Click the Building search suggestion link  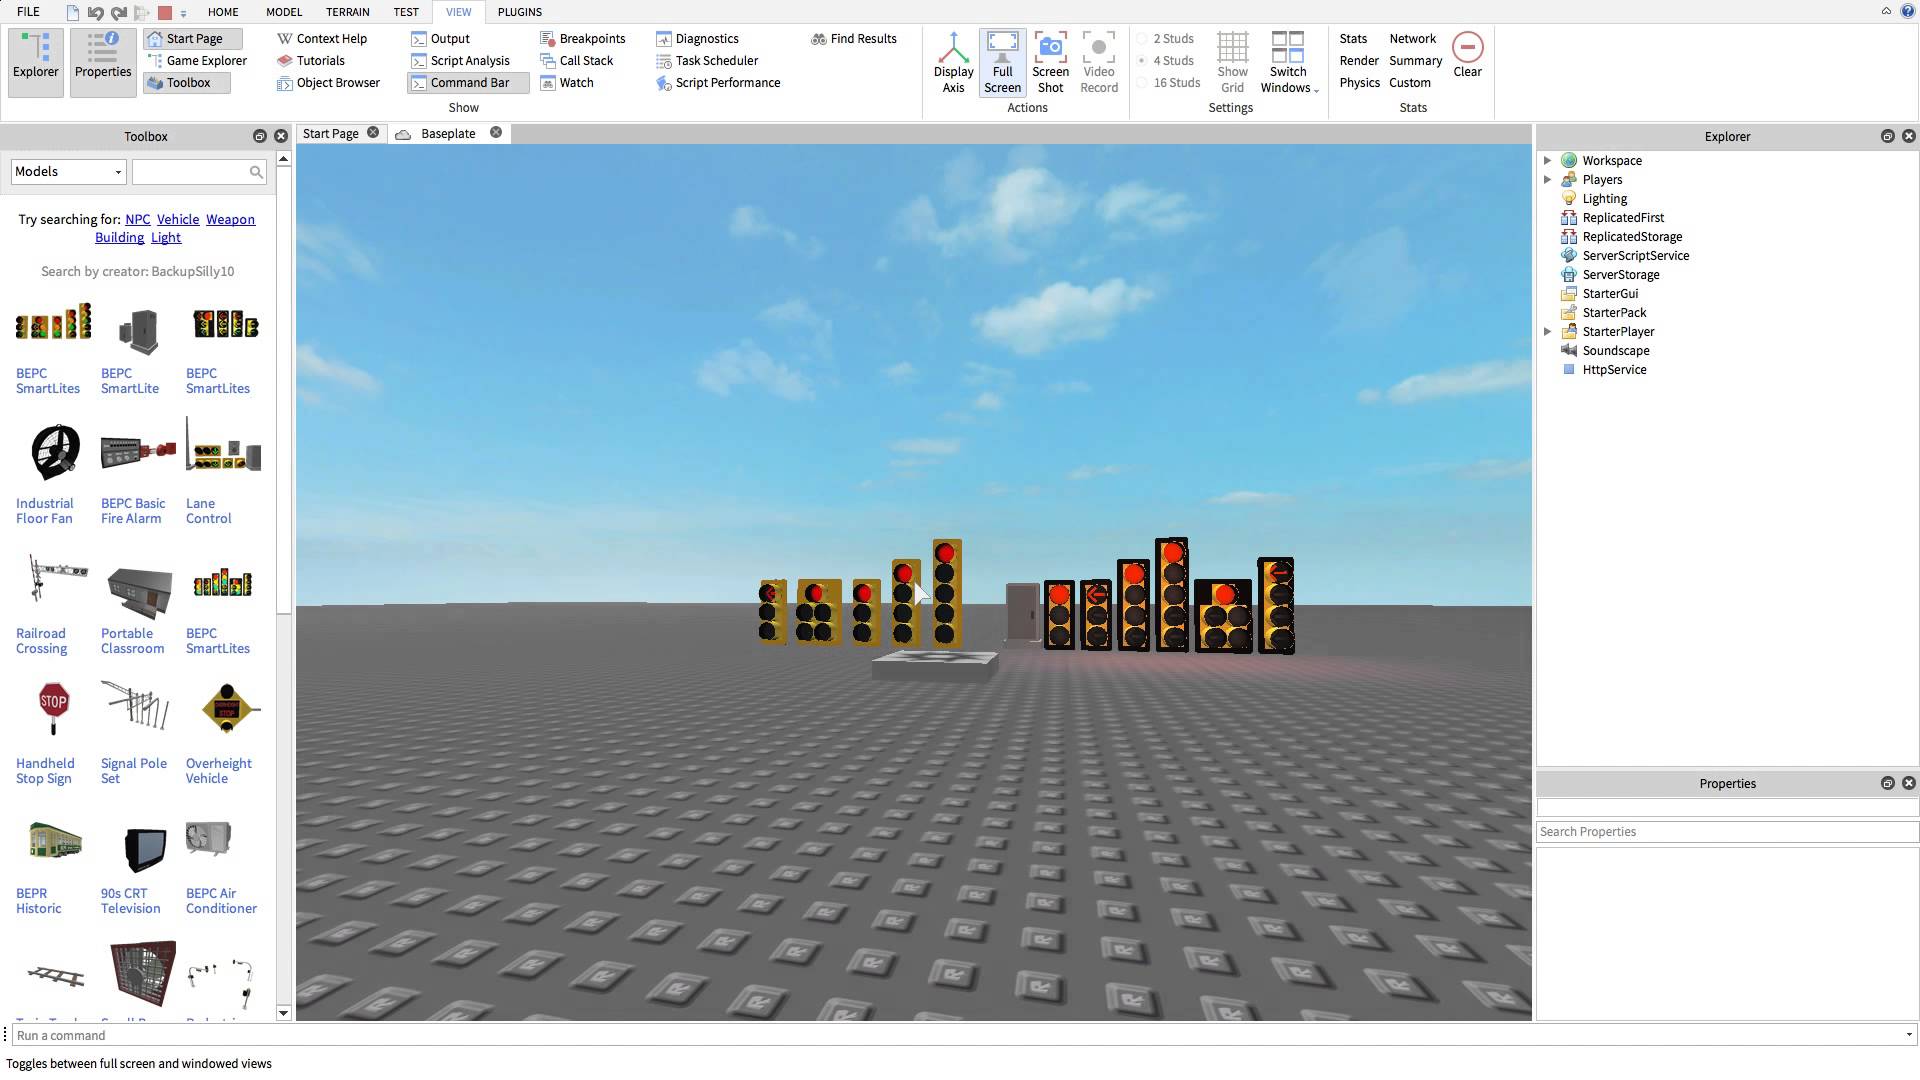[119, 238]
